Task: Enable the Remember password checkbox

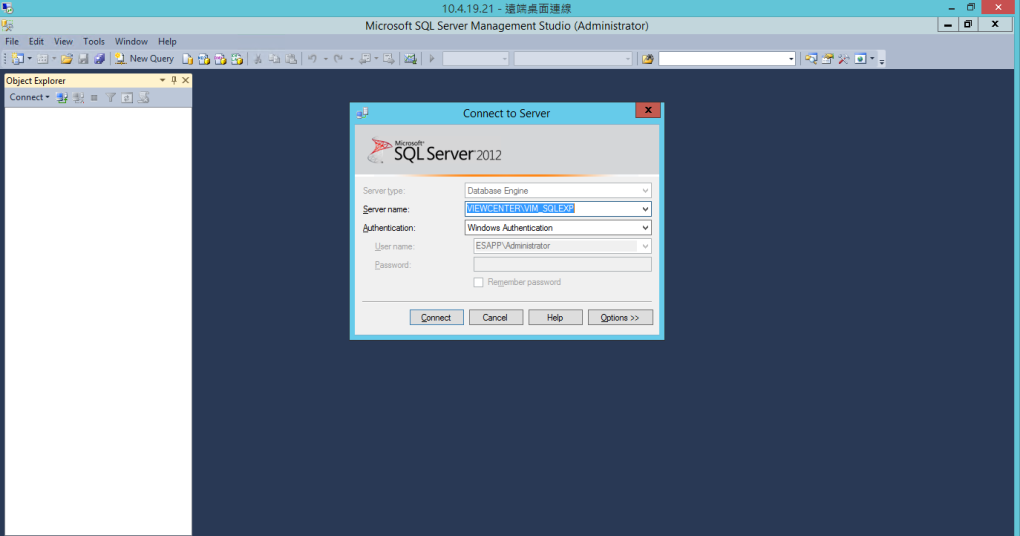Action: tap(478, 282)
